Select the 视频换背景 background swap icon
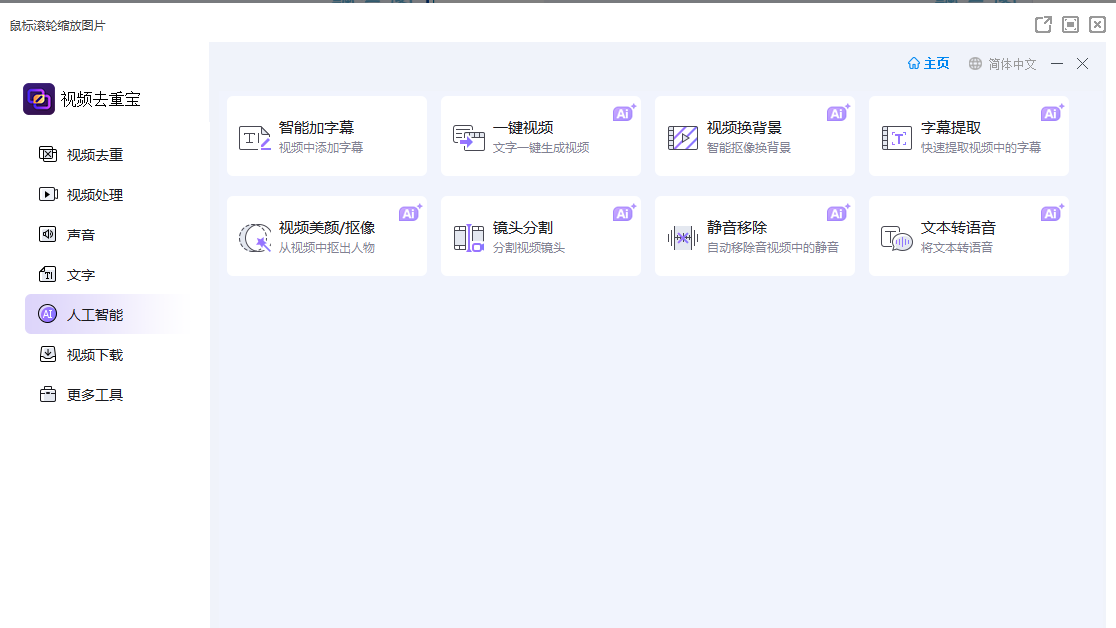This screenshot has width=1116, height=628. click(682, 138)
